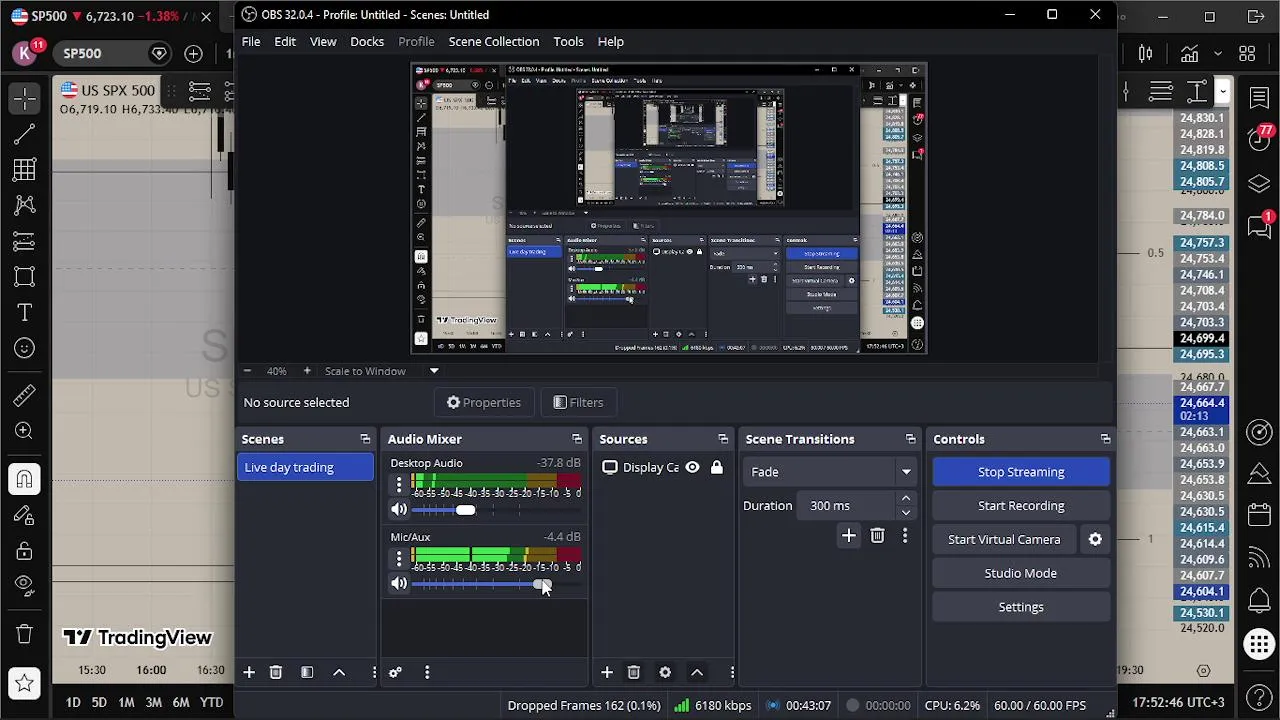The width and height of the screenshot is (1280, 720).
Task: Open the OBS Edit menu
Action: click(285, 41)
